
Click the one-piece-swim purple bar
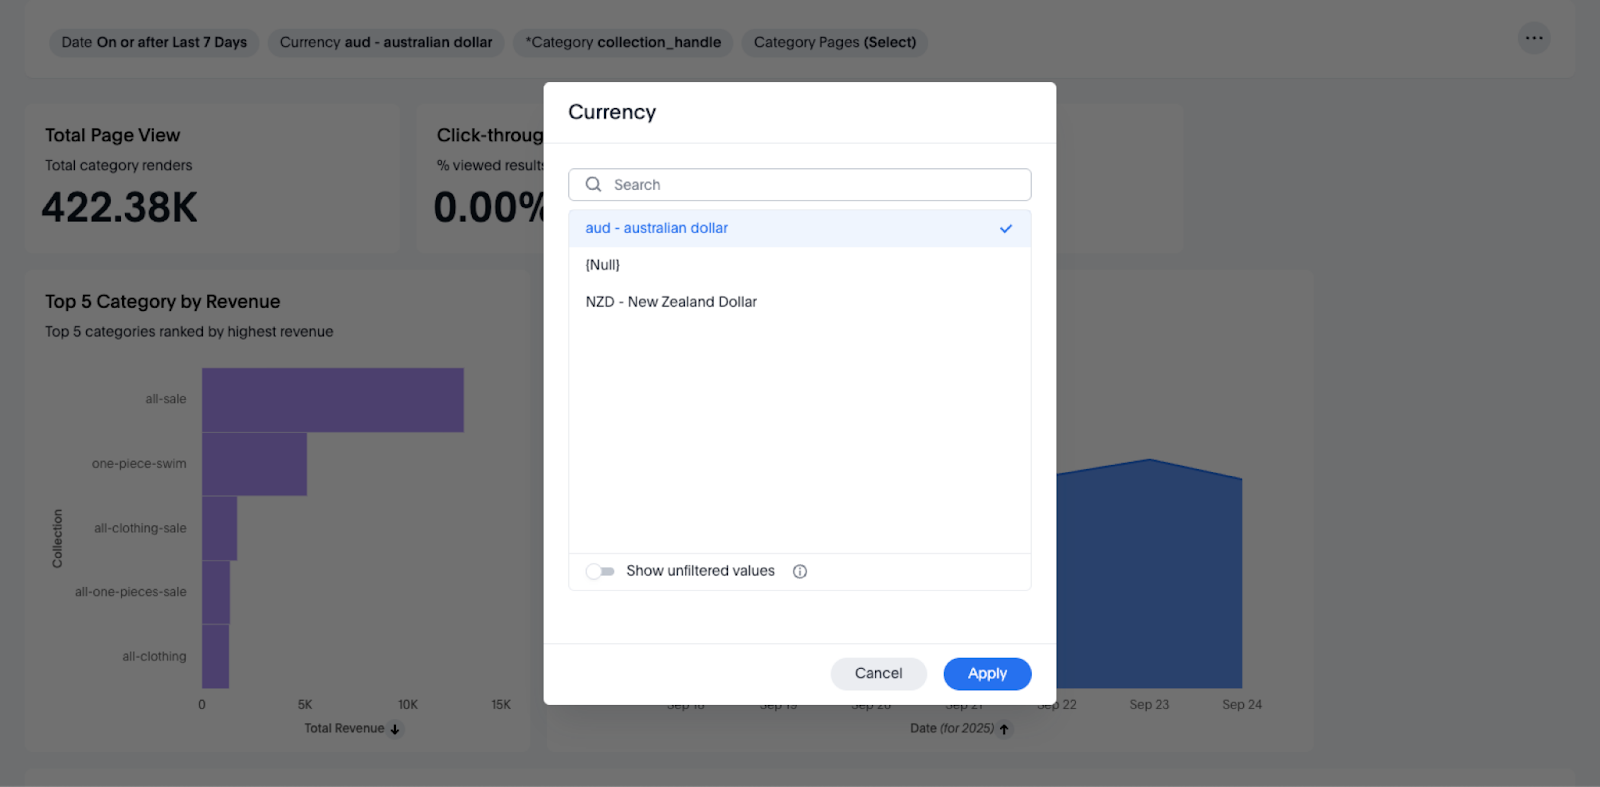254,464
